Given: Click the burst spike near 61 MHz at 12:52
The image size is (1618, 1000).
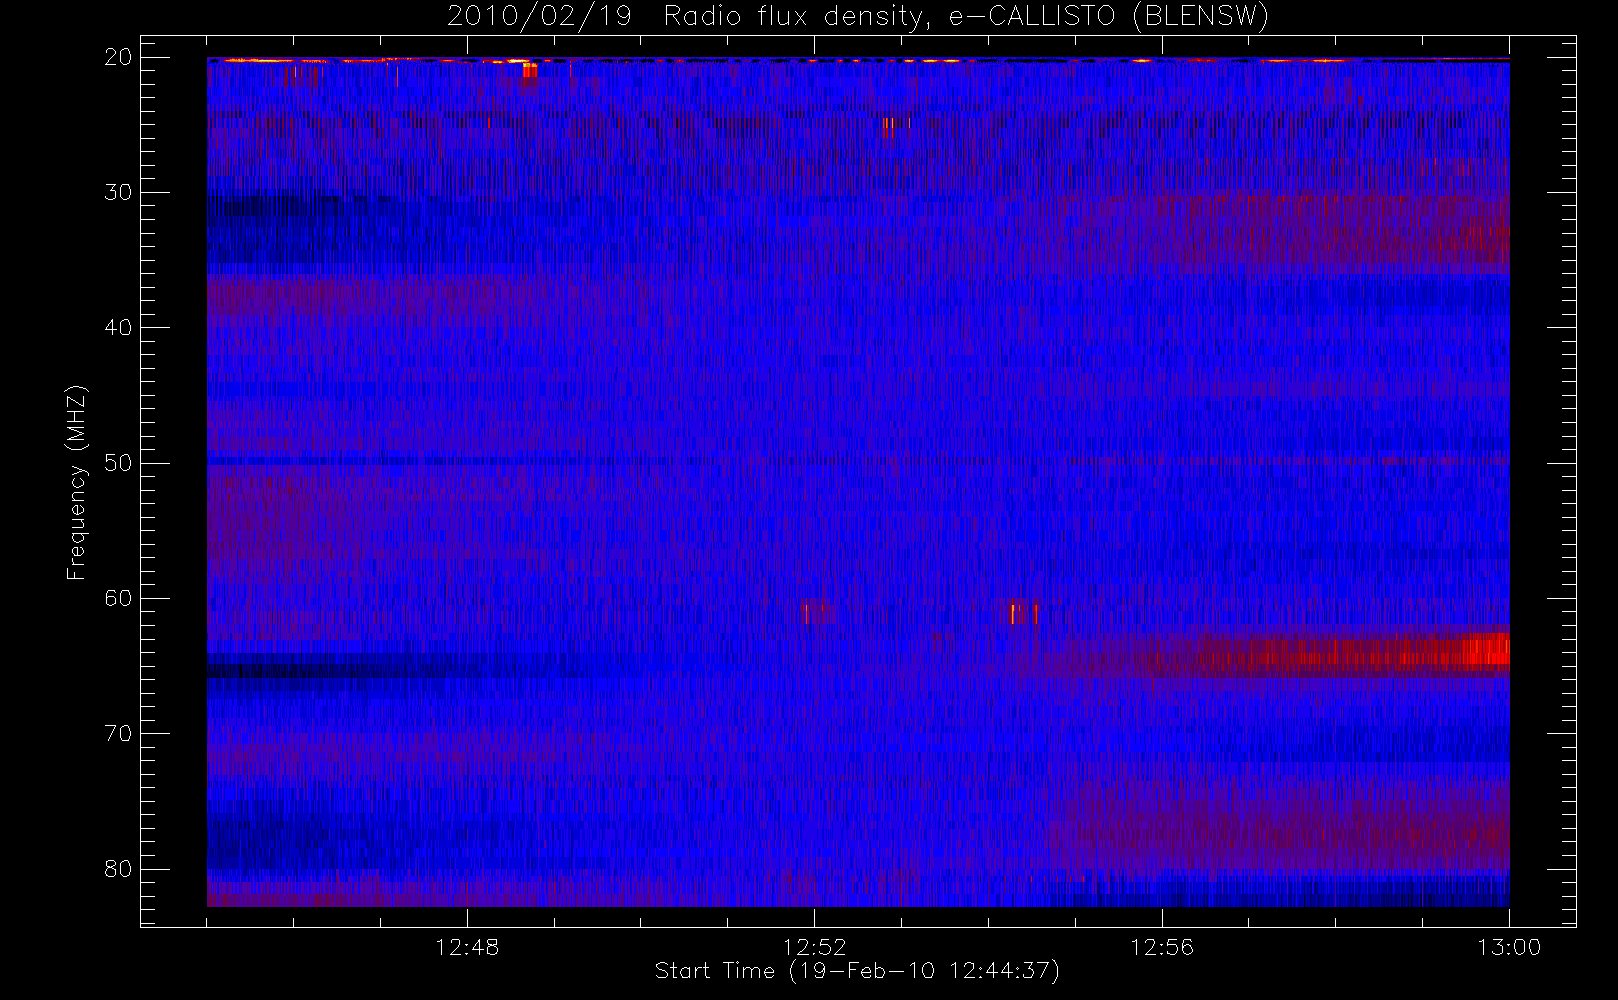Looking at the screenshot, I should coord(807,612).
